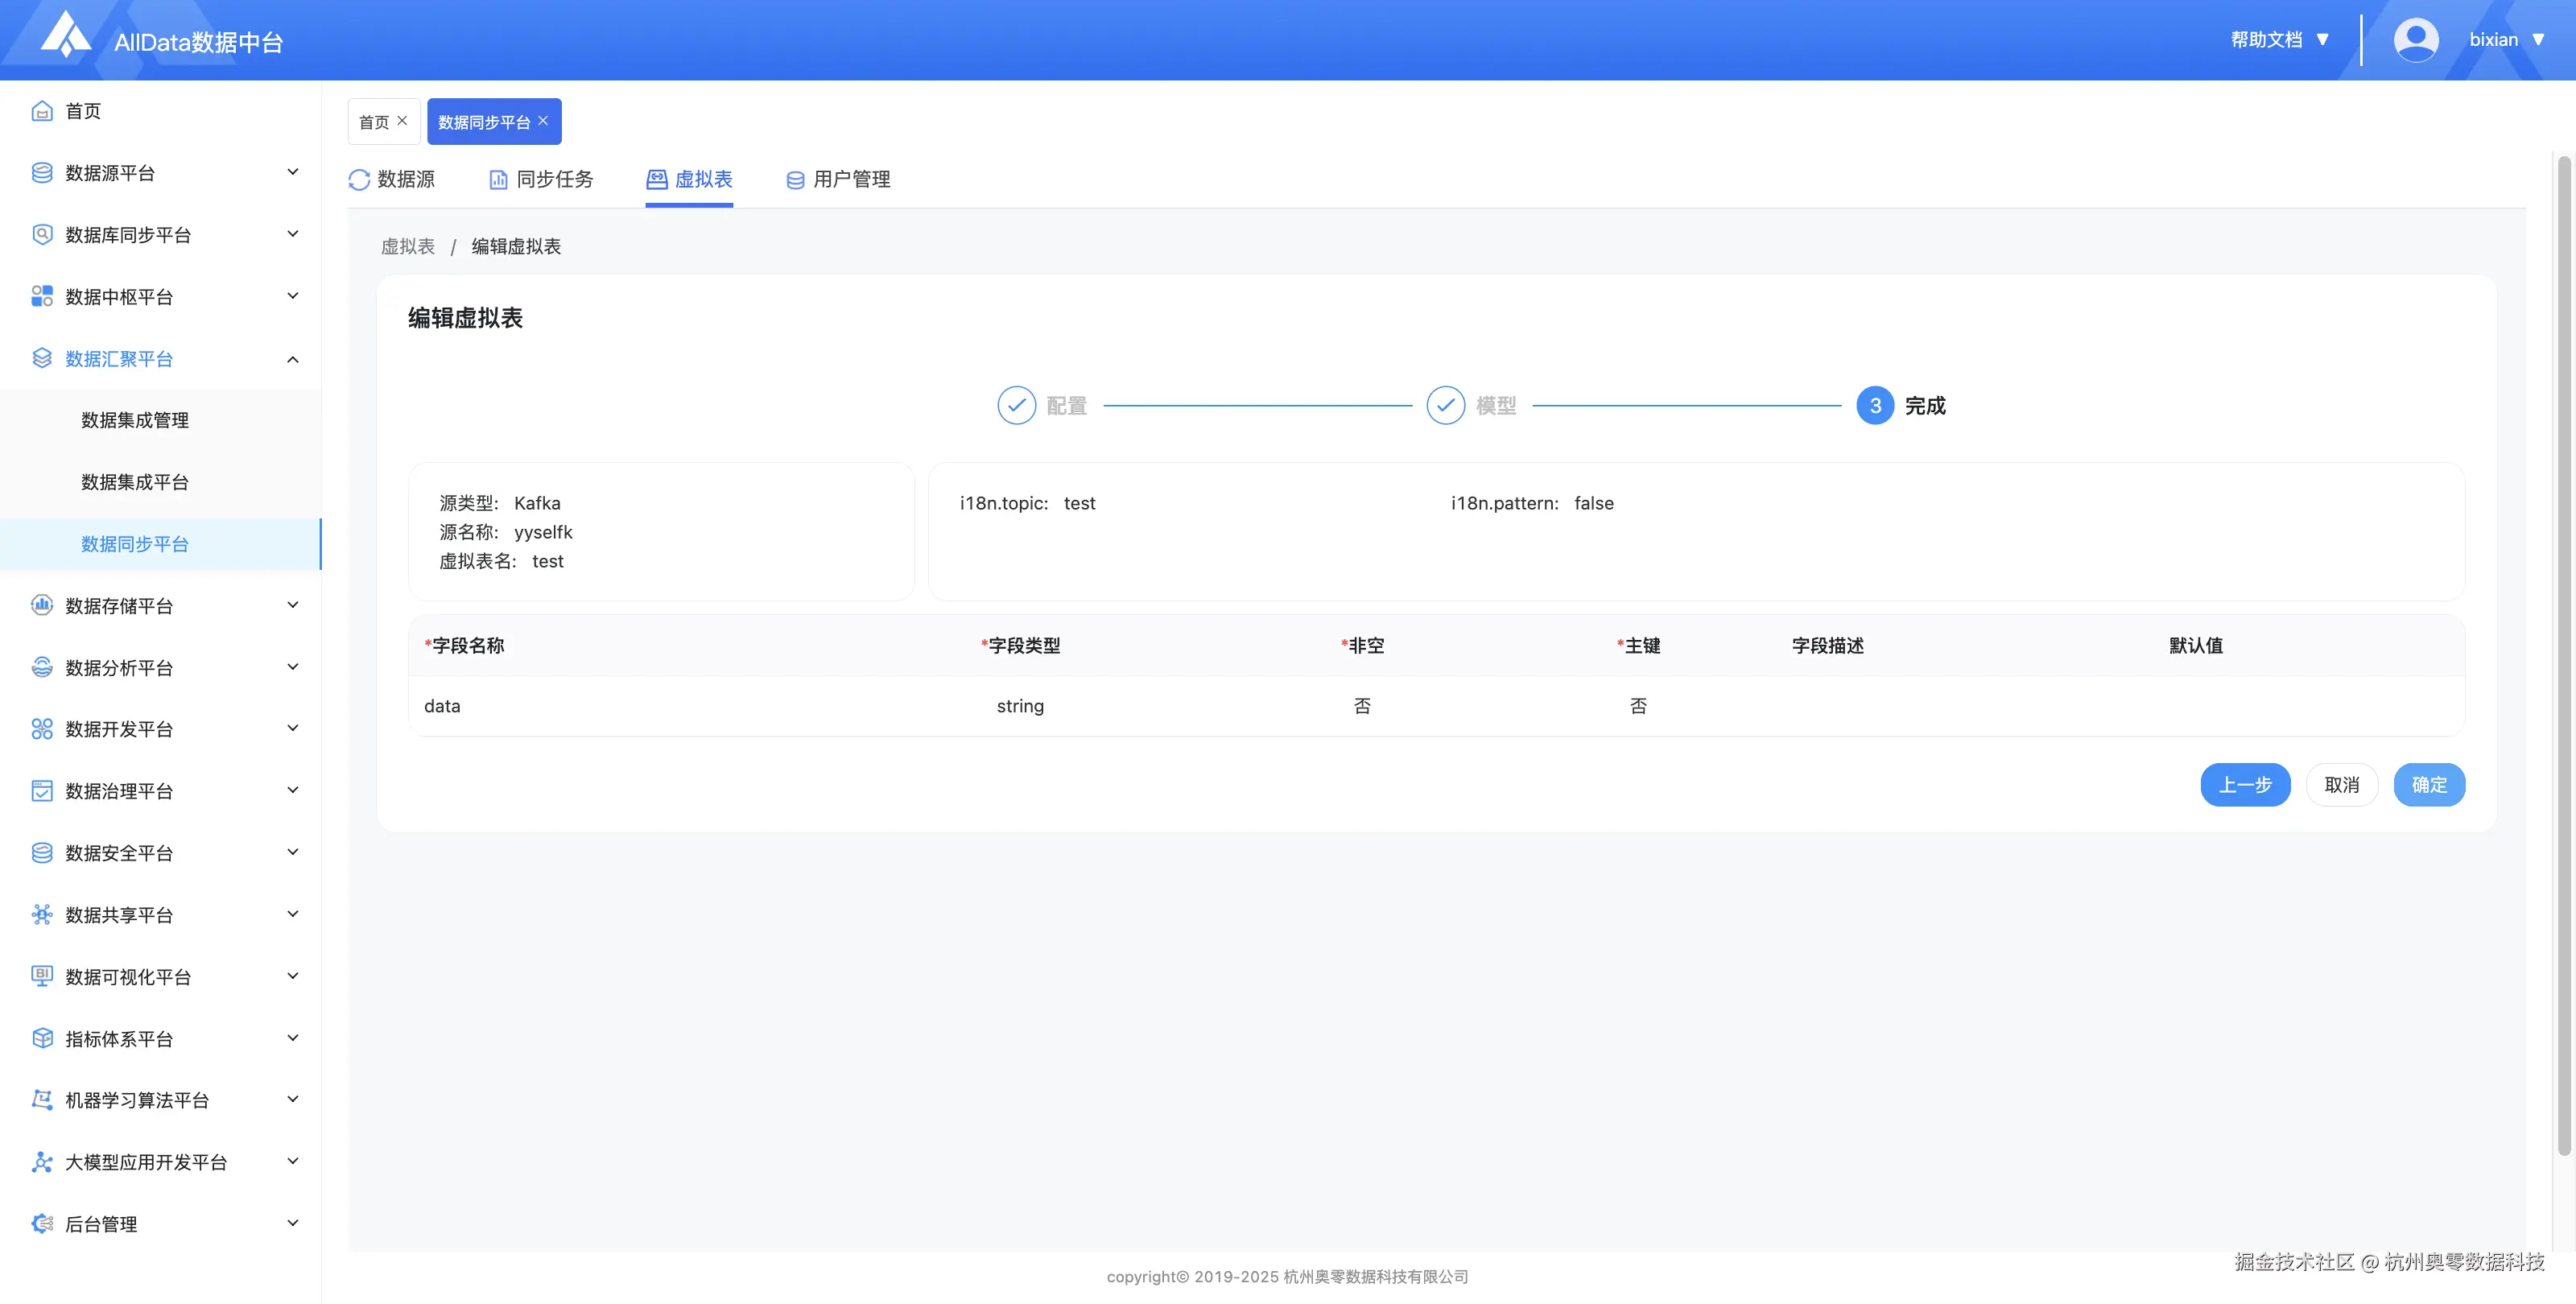This screenshot has height=1304, width=2576.
Task: Click the completed 配置 step checkmark
Action: tap(1016, 406)
